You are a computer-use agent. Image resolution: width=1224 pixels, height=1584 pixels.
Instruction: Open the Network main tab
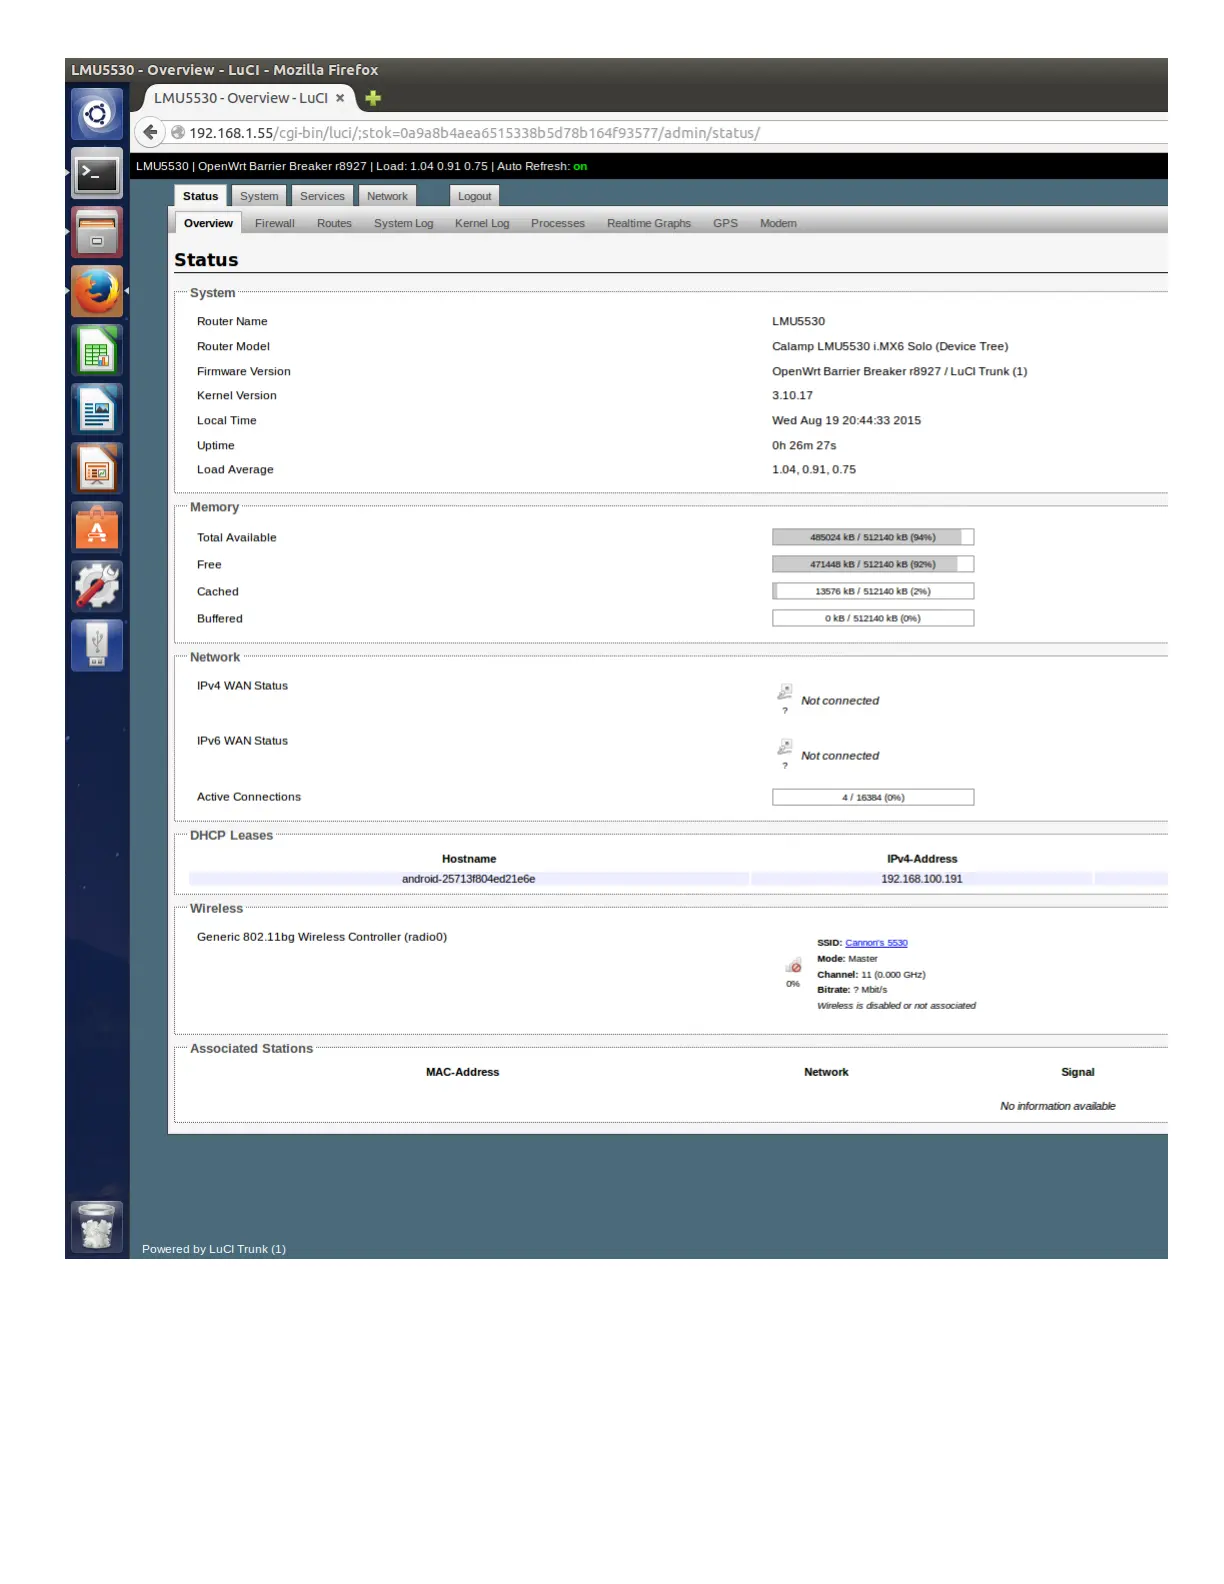[387, 196]
